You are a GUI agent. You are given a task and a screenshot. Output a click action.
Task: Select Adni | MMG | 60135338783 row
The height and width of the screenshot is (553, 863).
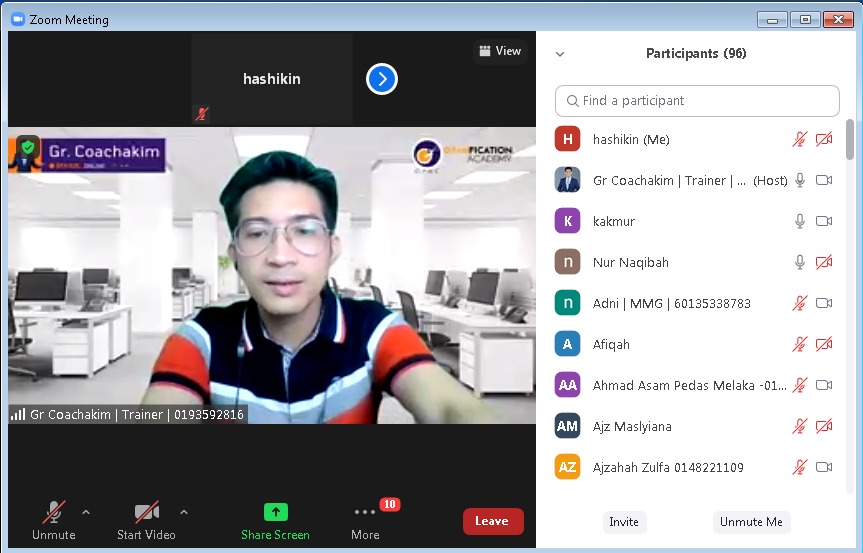[695, 303]
